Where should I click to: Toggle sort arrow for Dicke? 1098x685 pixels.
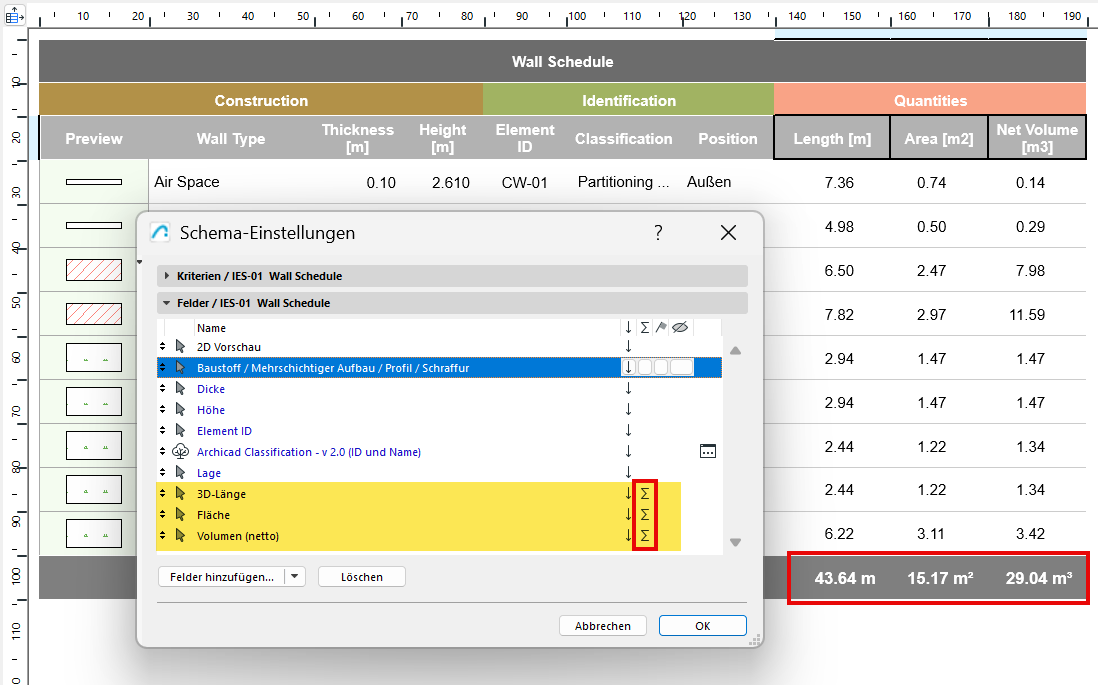coord(628,389)
